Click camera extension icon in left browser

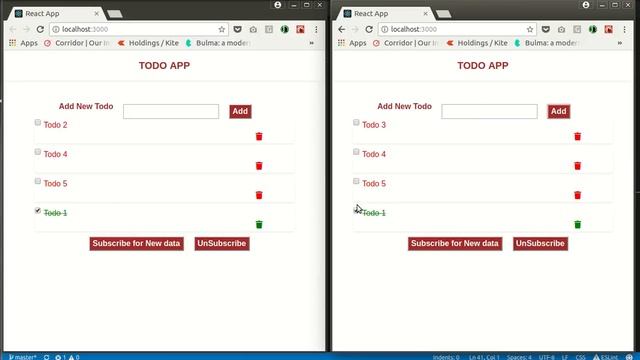click(253, 29)
